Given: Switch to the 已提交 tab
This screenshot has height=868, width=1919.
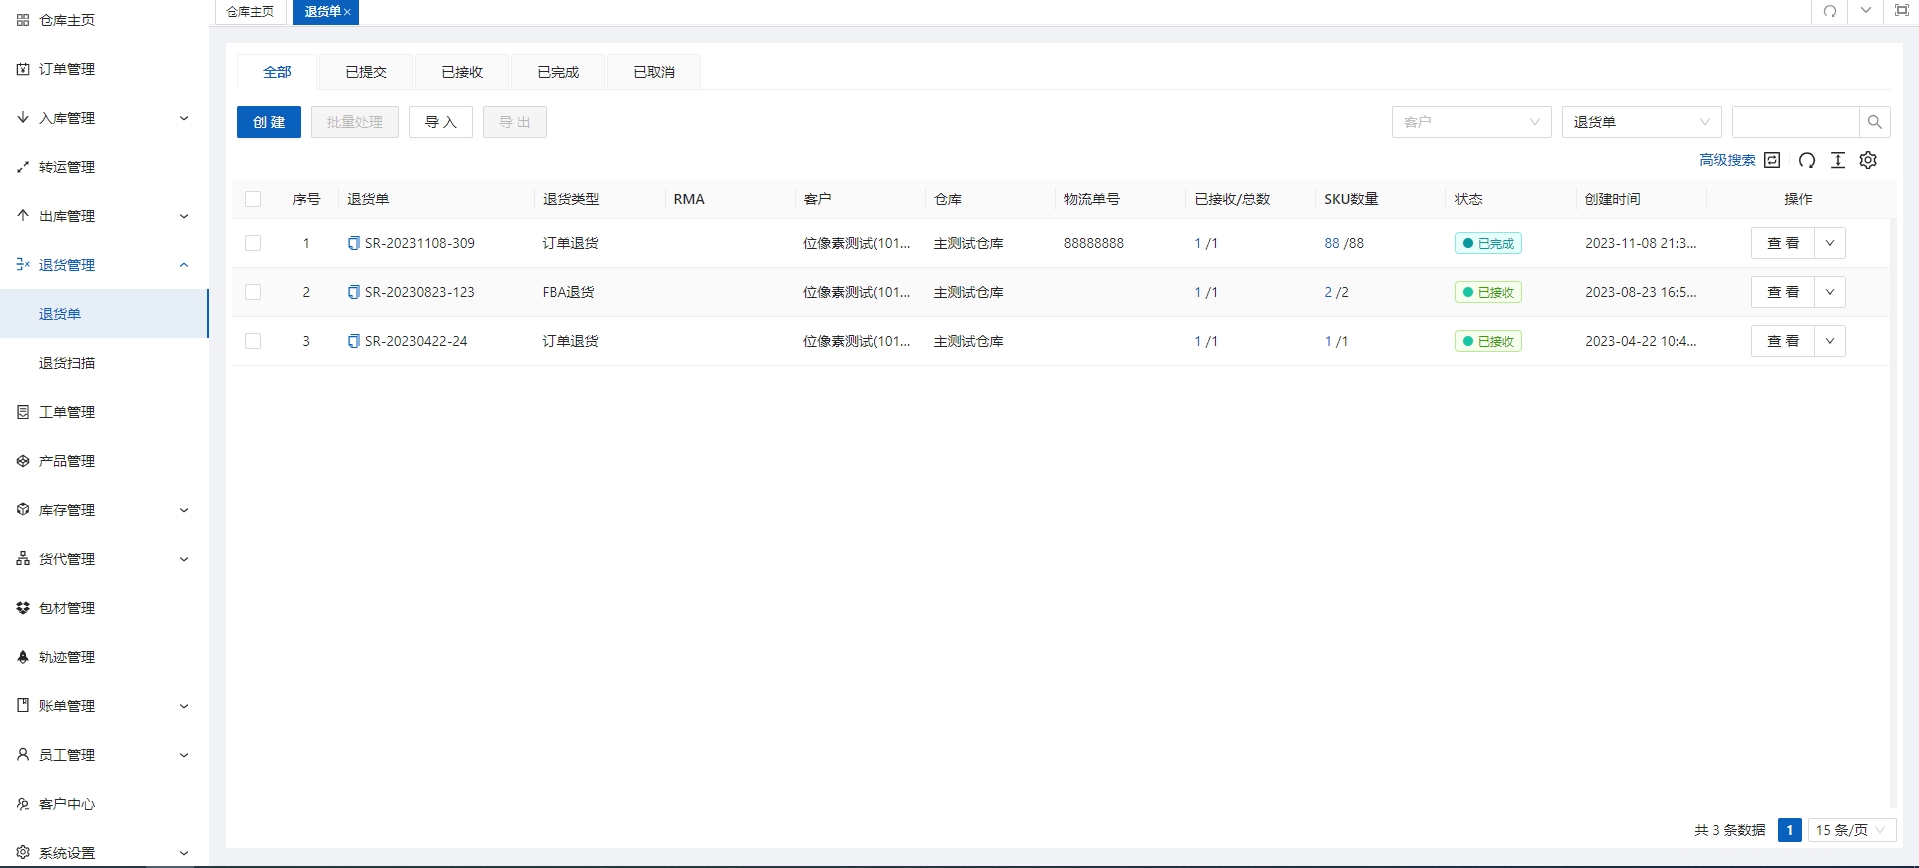Looking at the screenshot, I should pyautogui.click(x=366, y=72).
